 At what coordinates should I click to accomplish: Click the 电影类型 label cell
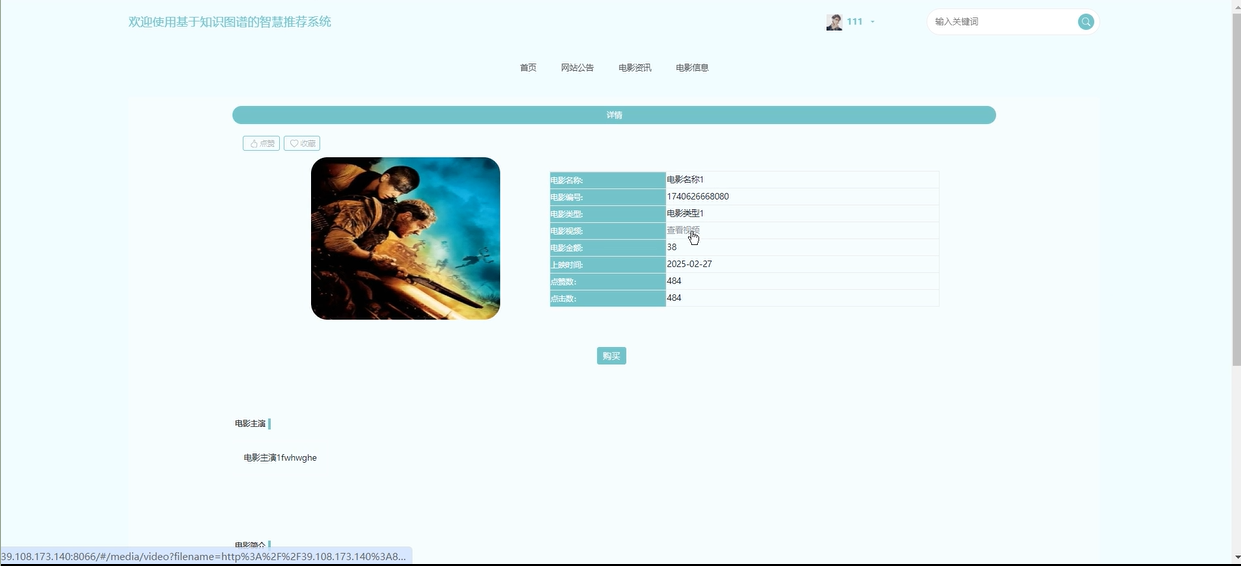(607, 214)
